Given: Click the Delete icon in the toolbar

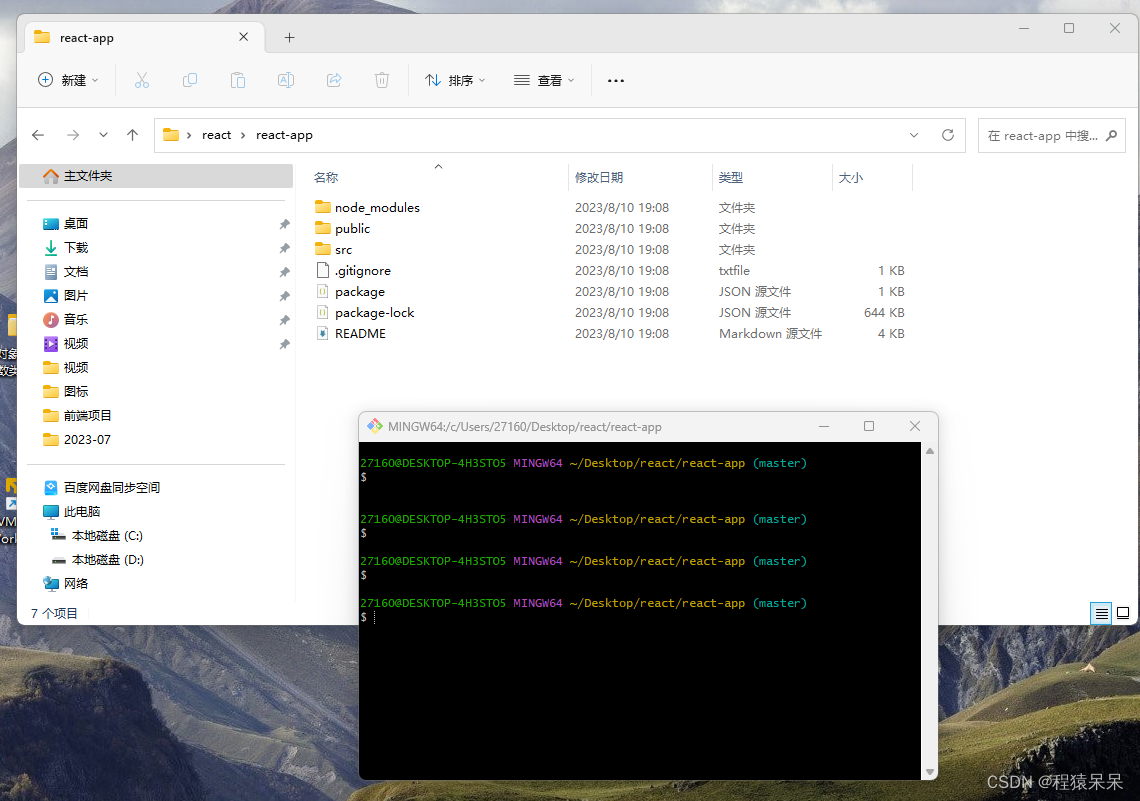Looking at the screenshot, I should pos(382,80).
